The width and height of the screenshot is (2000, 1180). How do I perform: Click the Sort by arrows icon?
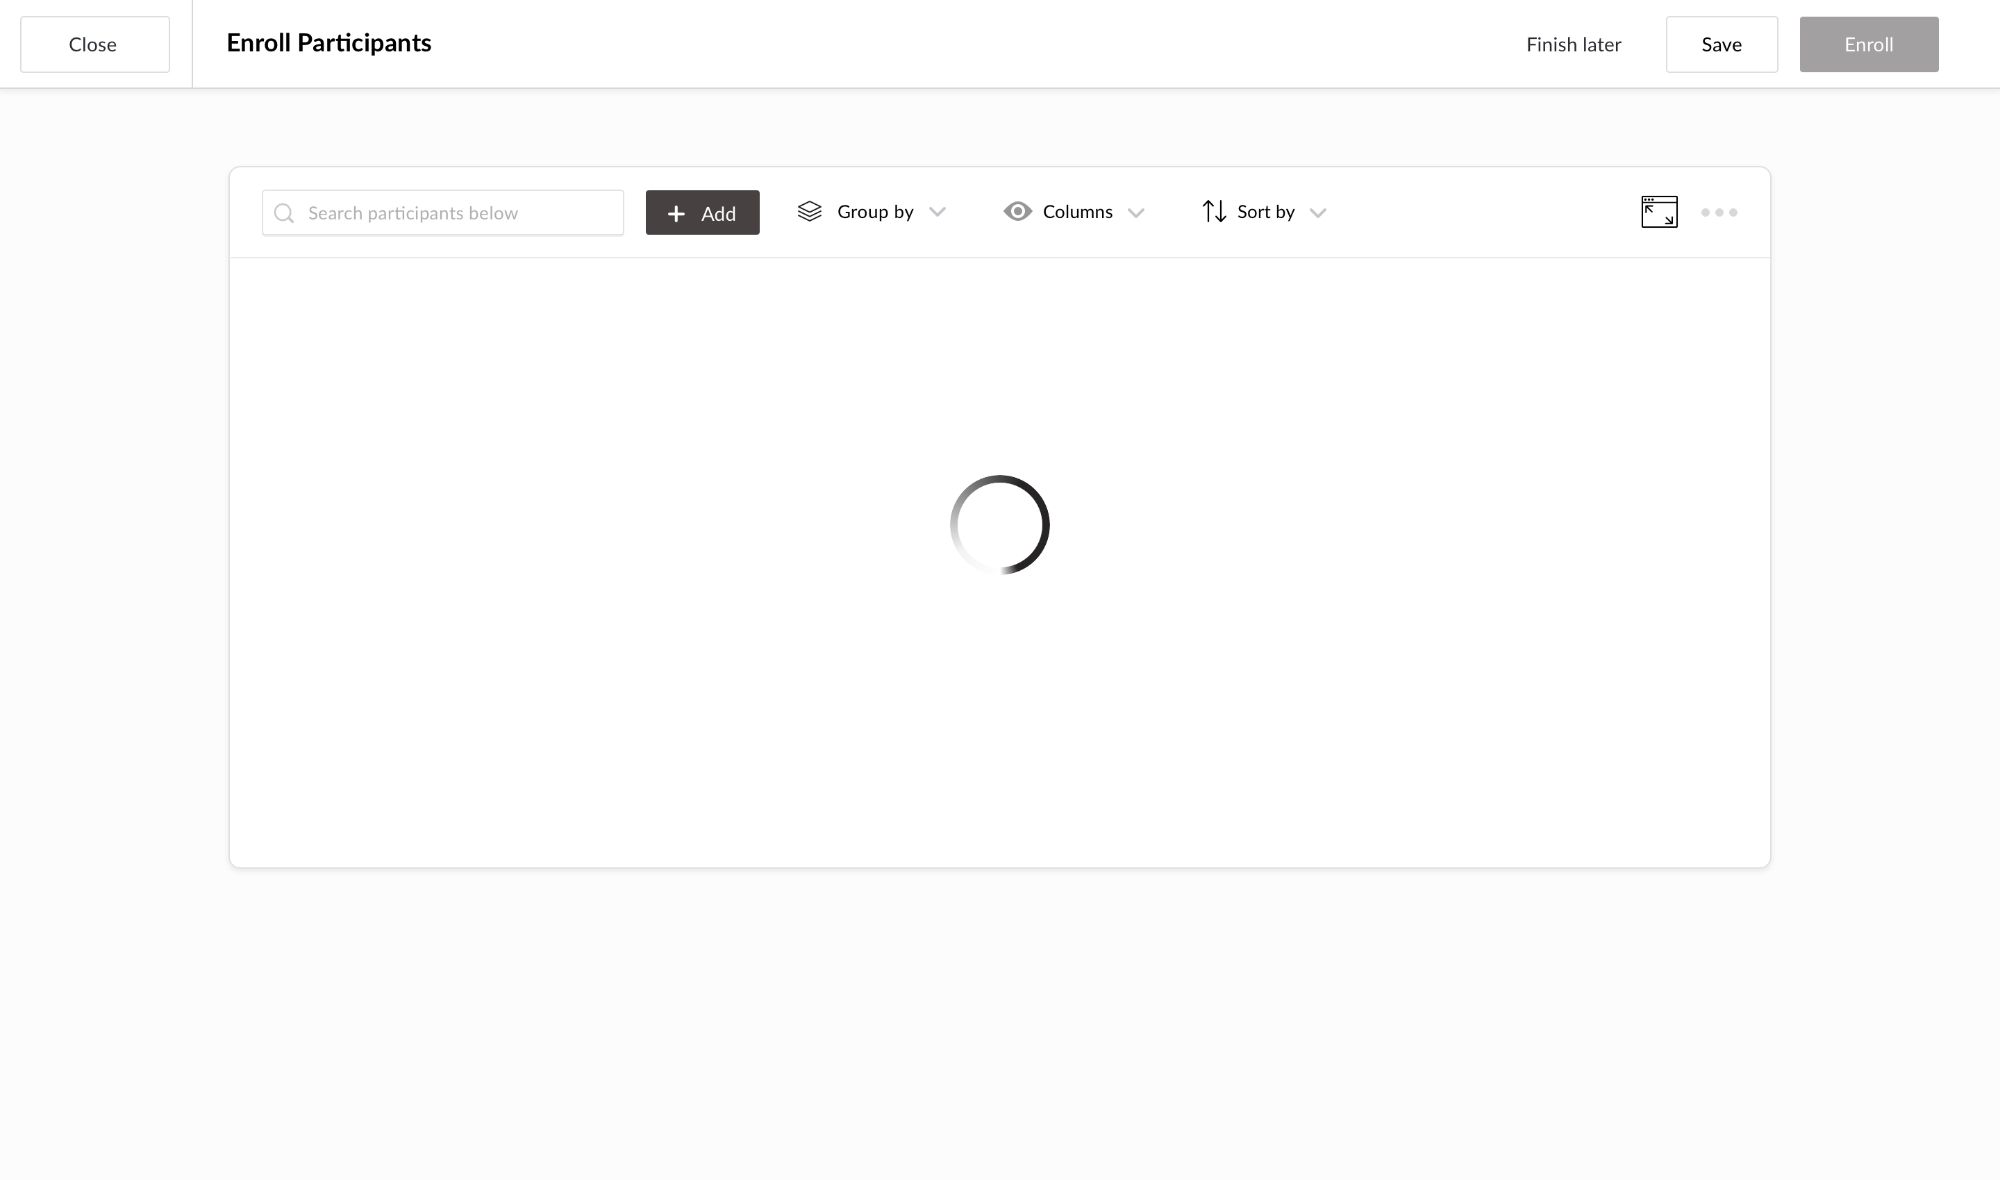(1214, 212)
